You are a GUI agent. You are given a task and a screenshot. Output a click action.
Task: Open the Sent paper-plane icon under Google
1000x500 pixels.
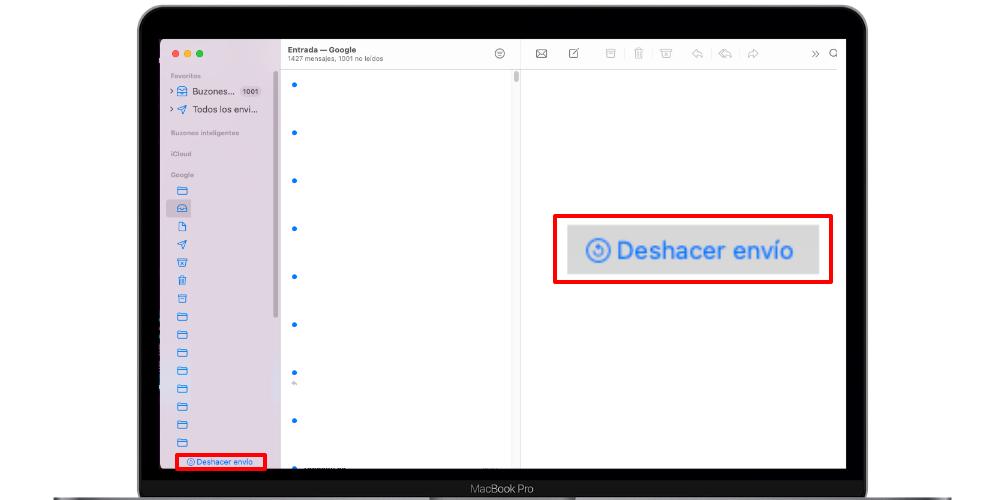(182, 244)
